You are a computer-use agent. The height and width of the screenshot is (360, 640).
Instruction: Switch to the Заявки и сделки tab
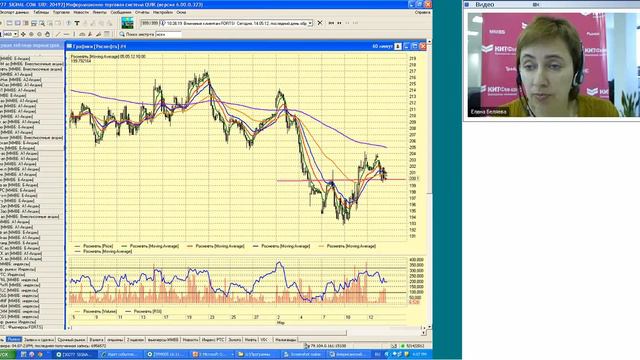[x=39, y=340]
